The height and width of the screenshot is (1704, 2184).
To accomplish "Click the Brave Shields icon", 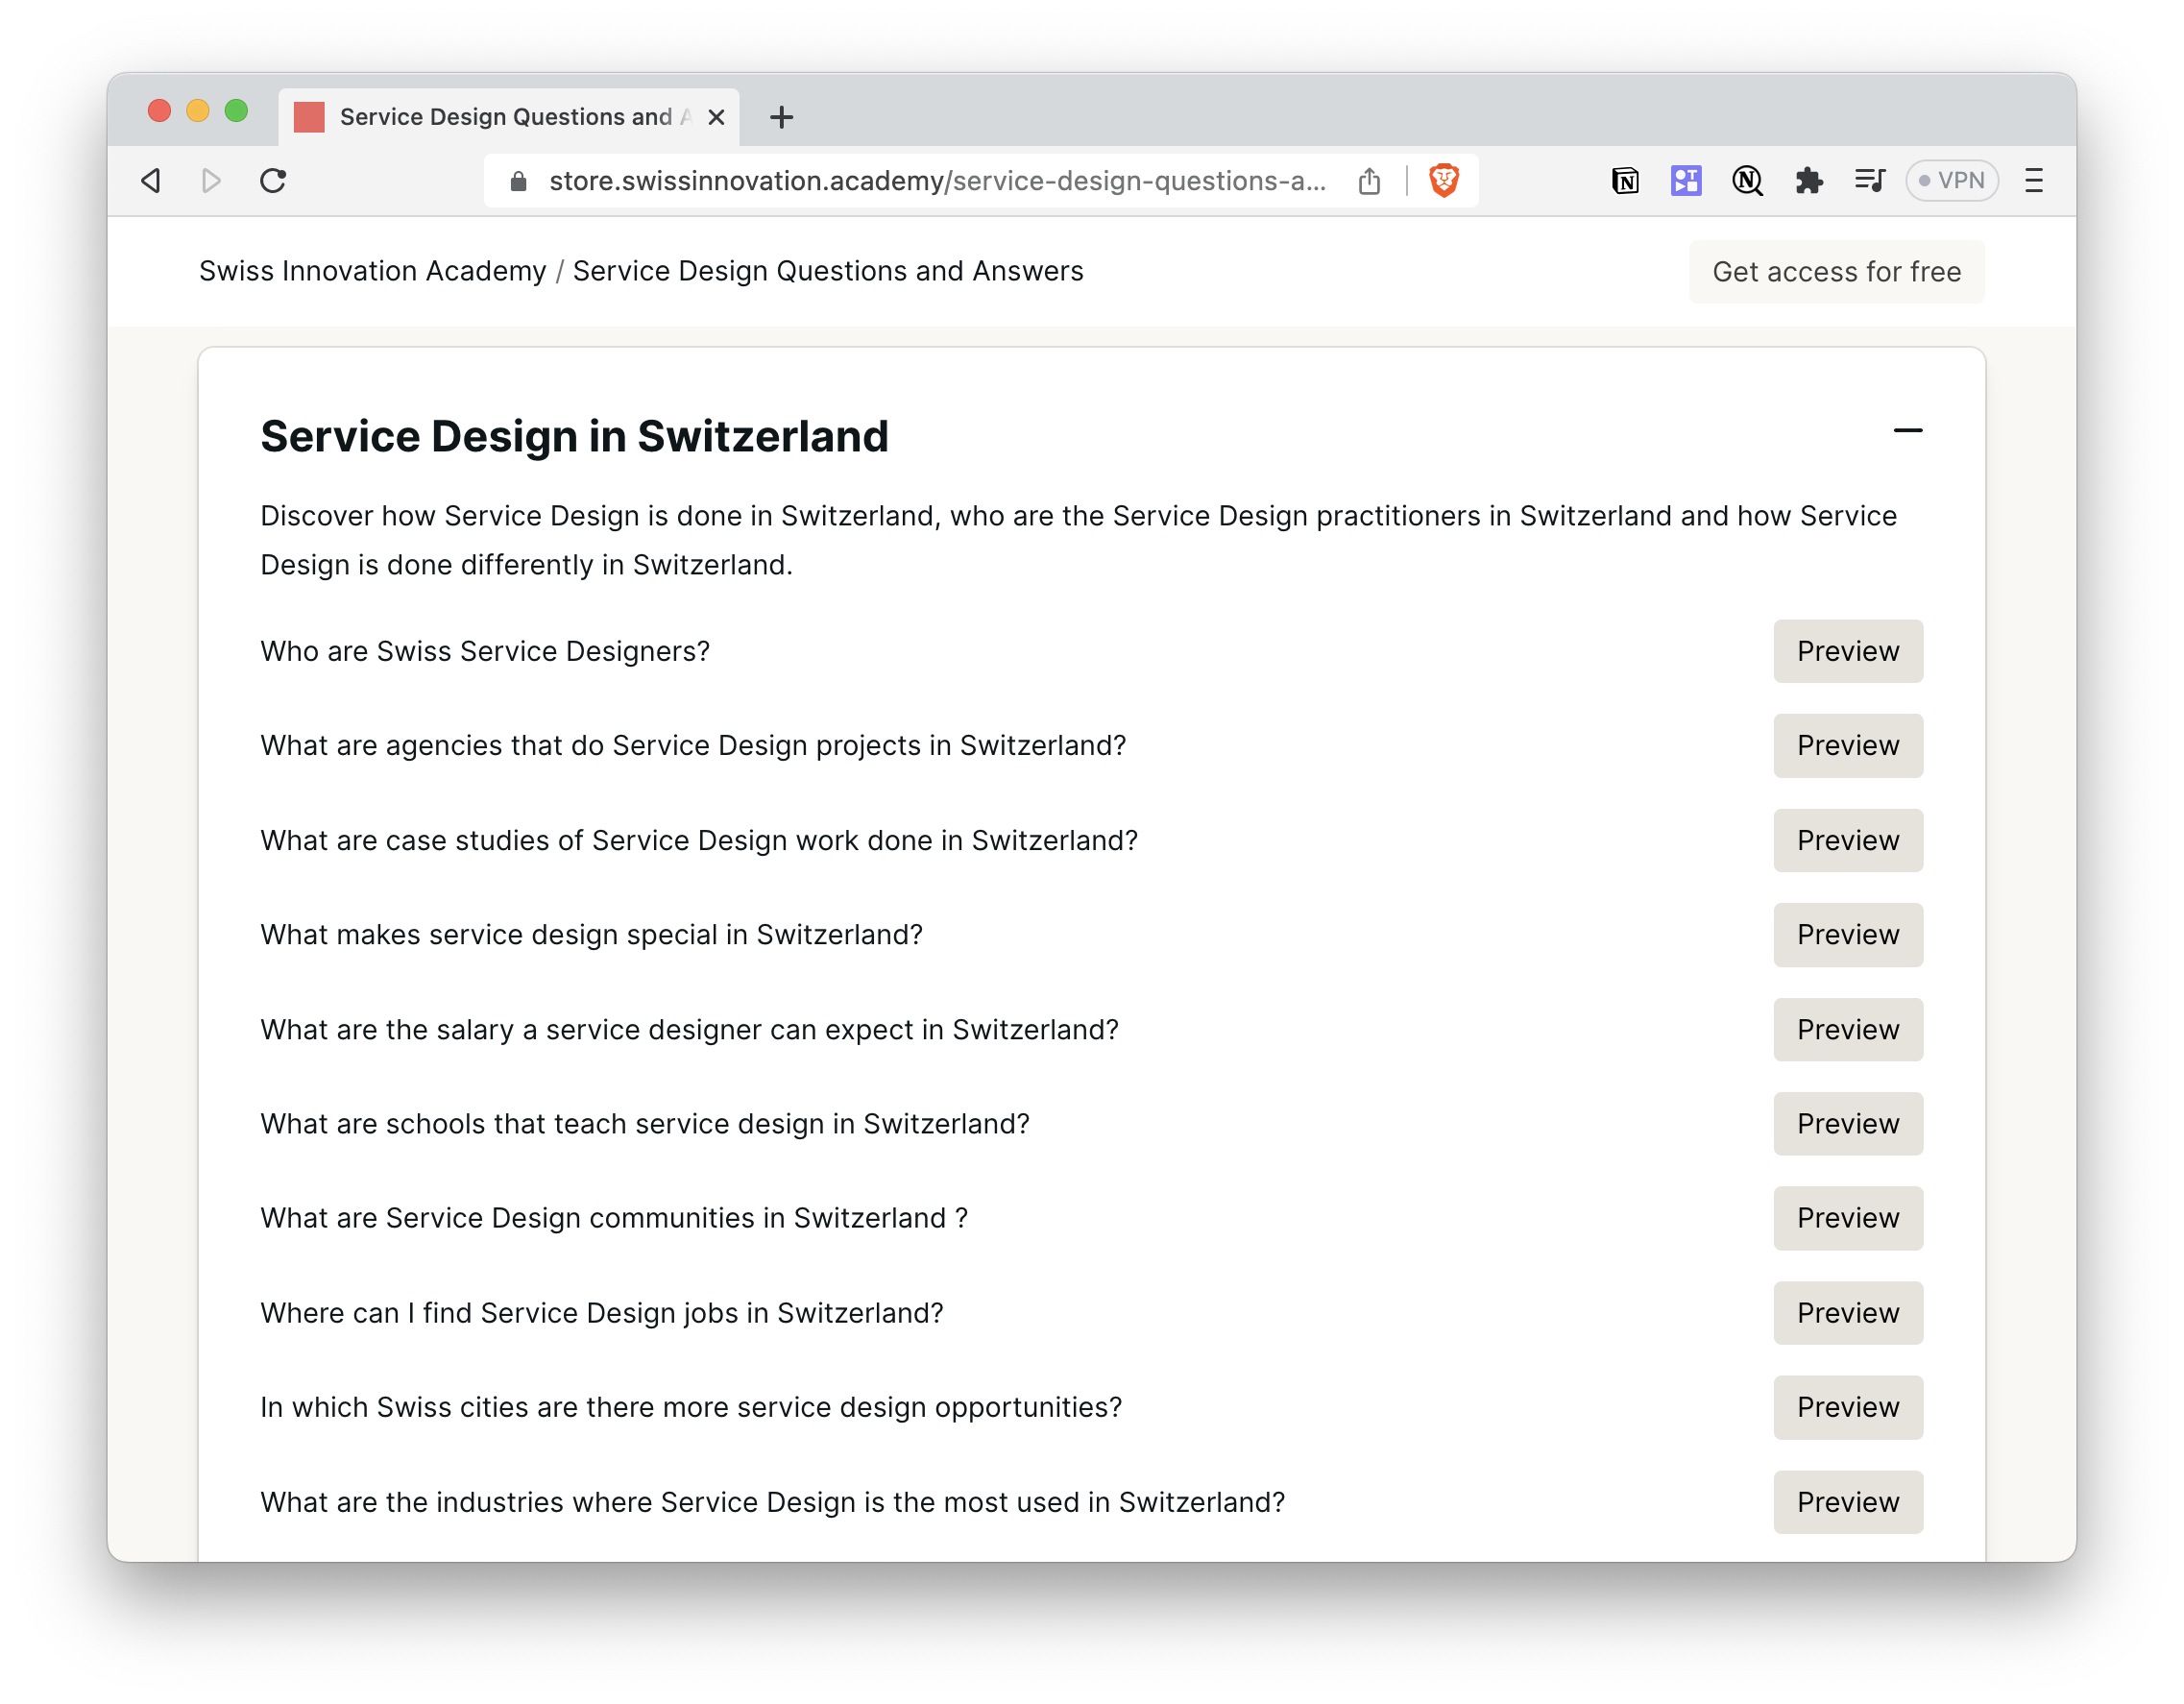I will pyautogui.click(x=1444, y=181).
